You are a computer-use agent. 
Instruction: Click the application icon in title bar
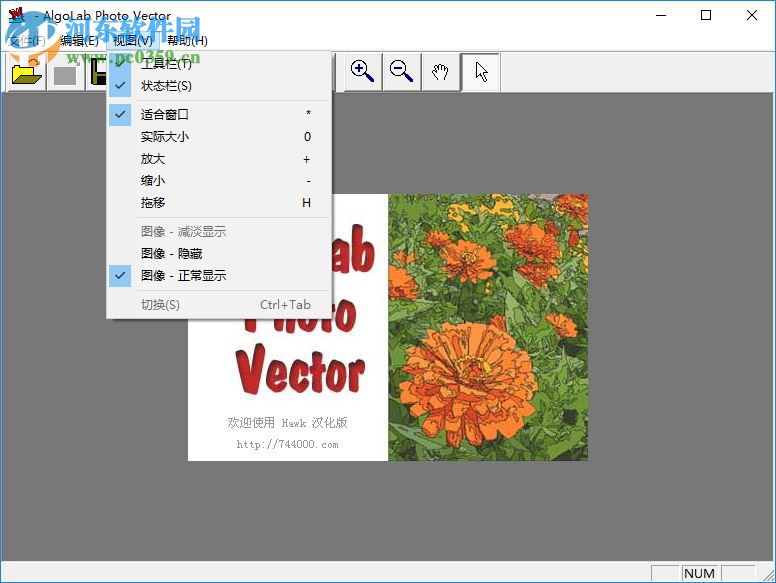(x=16, y=15)
